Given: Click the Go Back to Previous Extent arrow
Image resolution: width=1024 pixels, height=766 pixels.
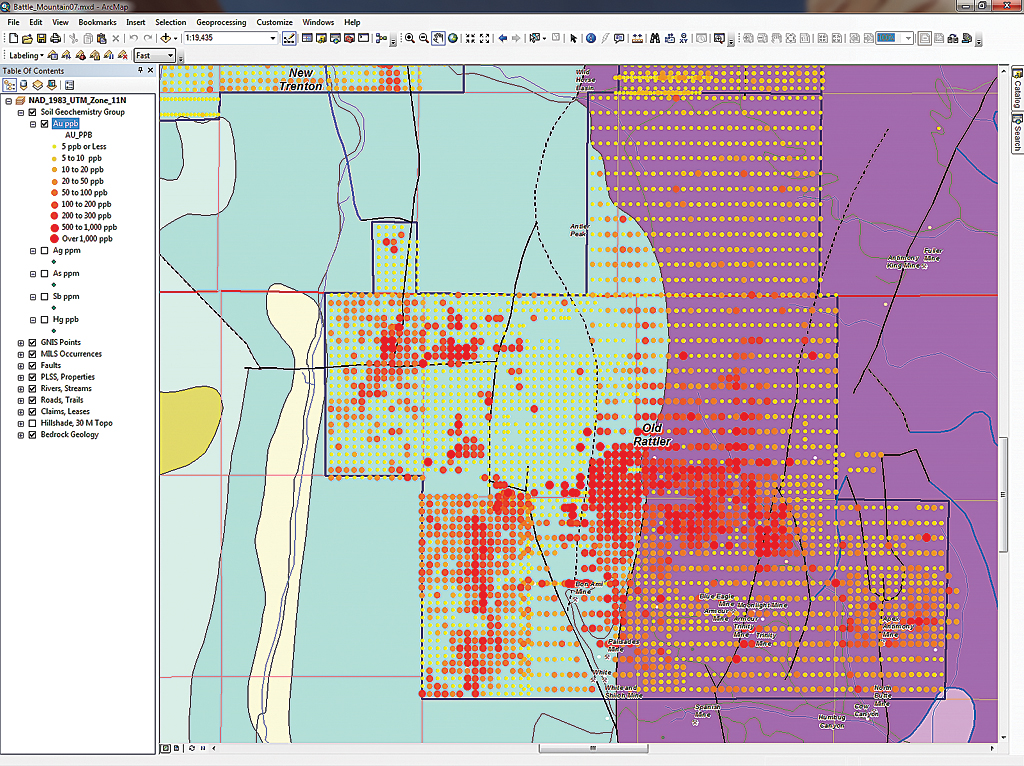Looking at the screenshot, I should tap(501, 38).
